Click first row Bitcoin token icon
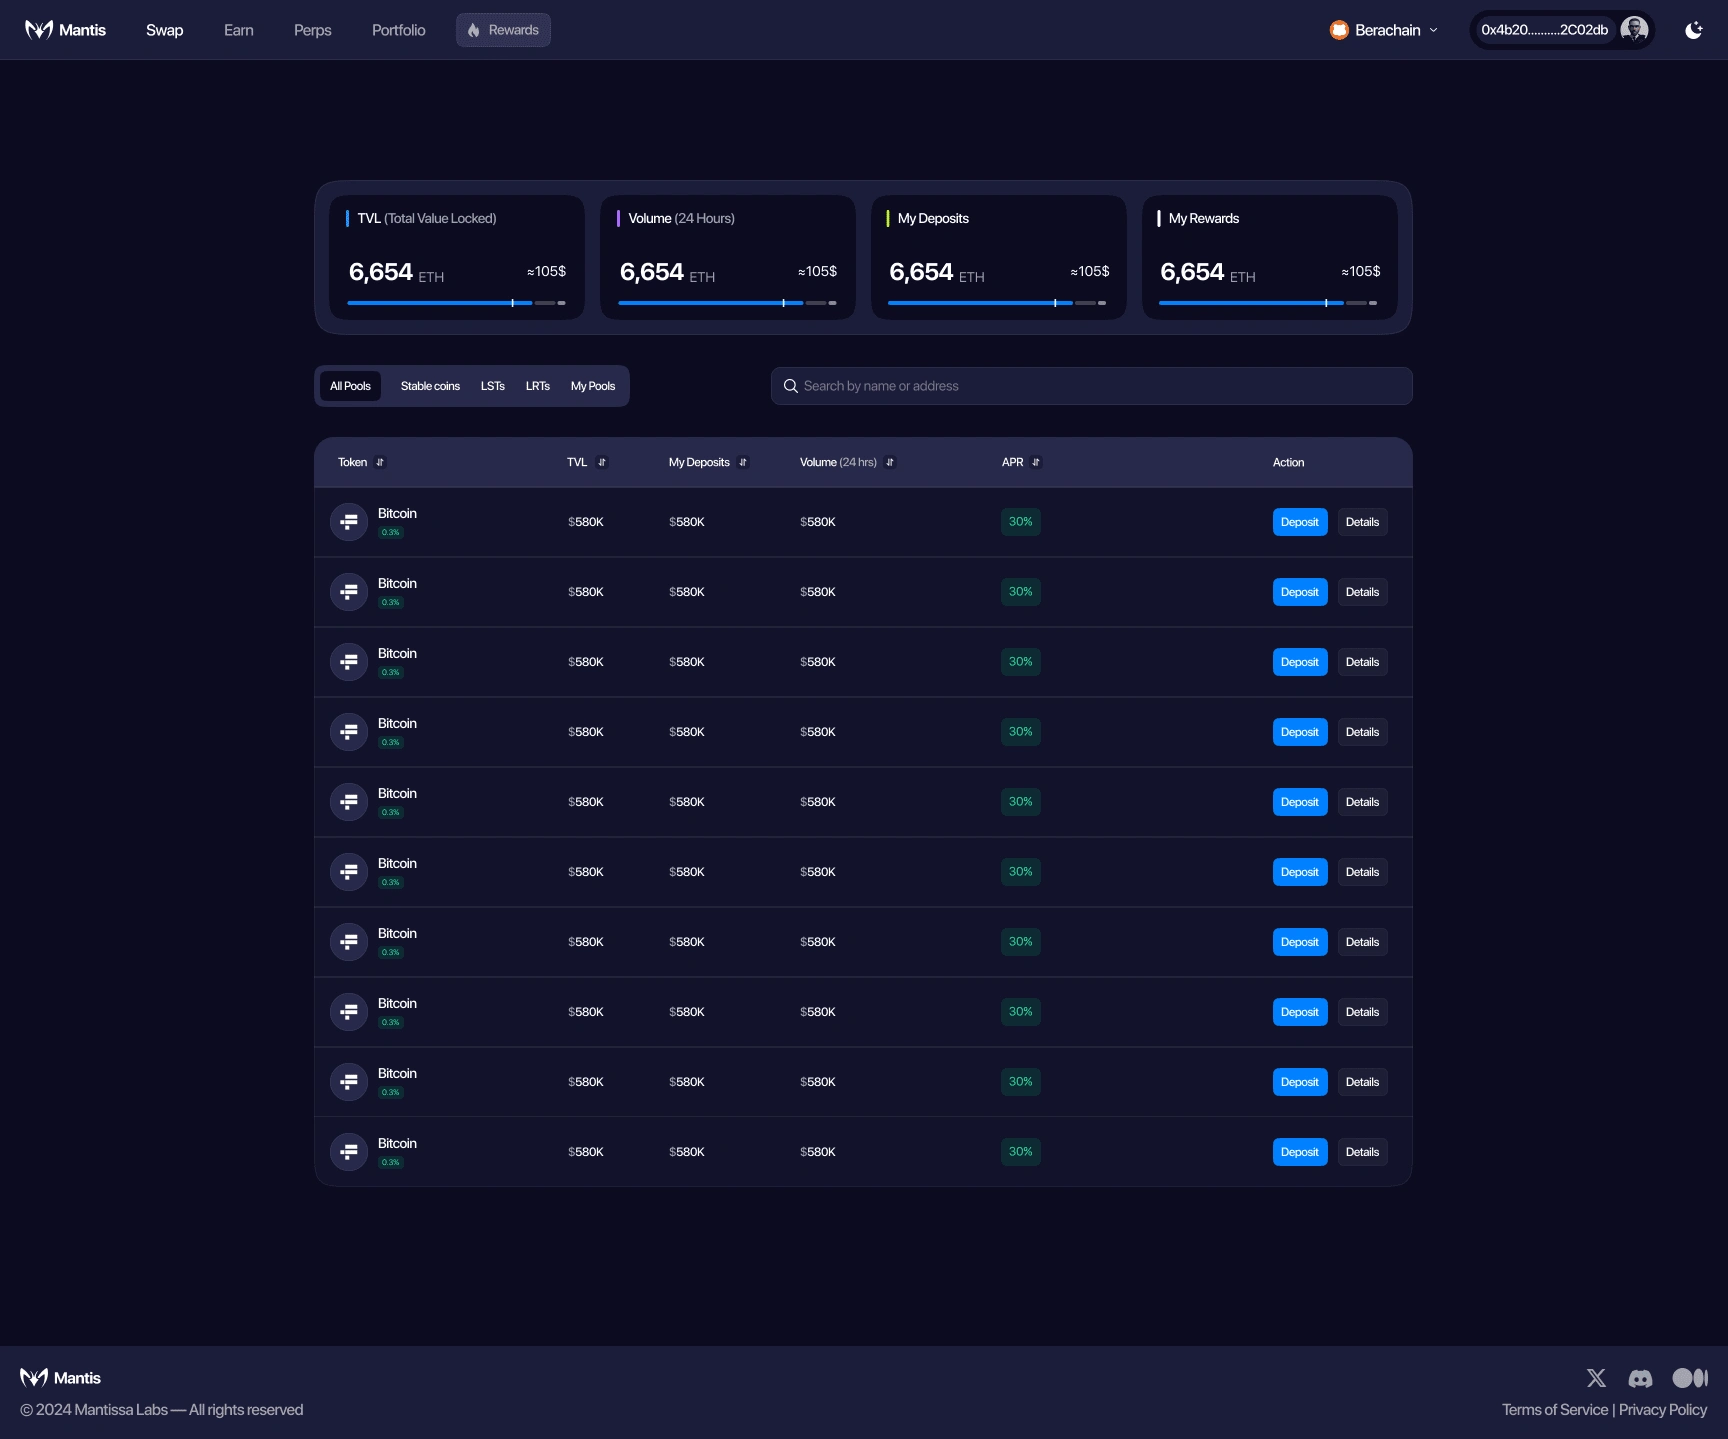This screenshot has width=1728, height=1439. [x=349, y=522]
